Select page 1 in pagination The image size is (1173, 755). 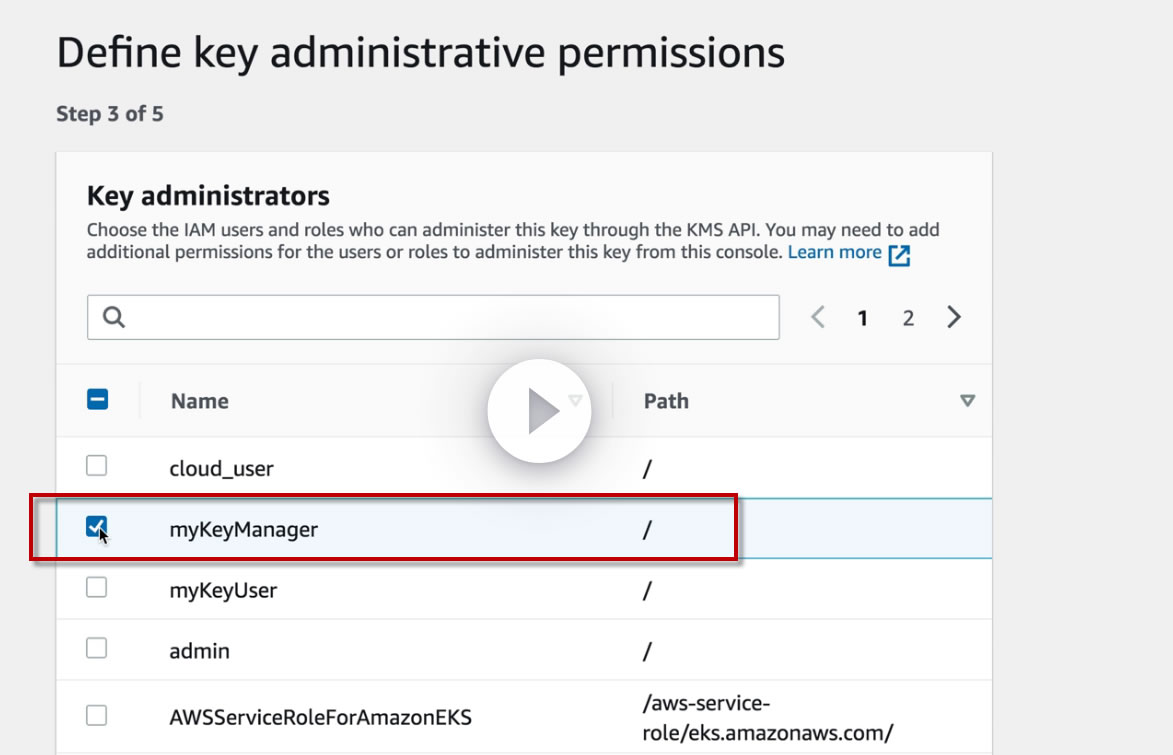point(862,318)
